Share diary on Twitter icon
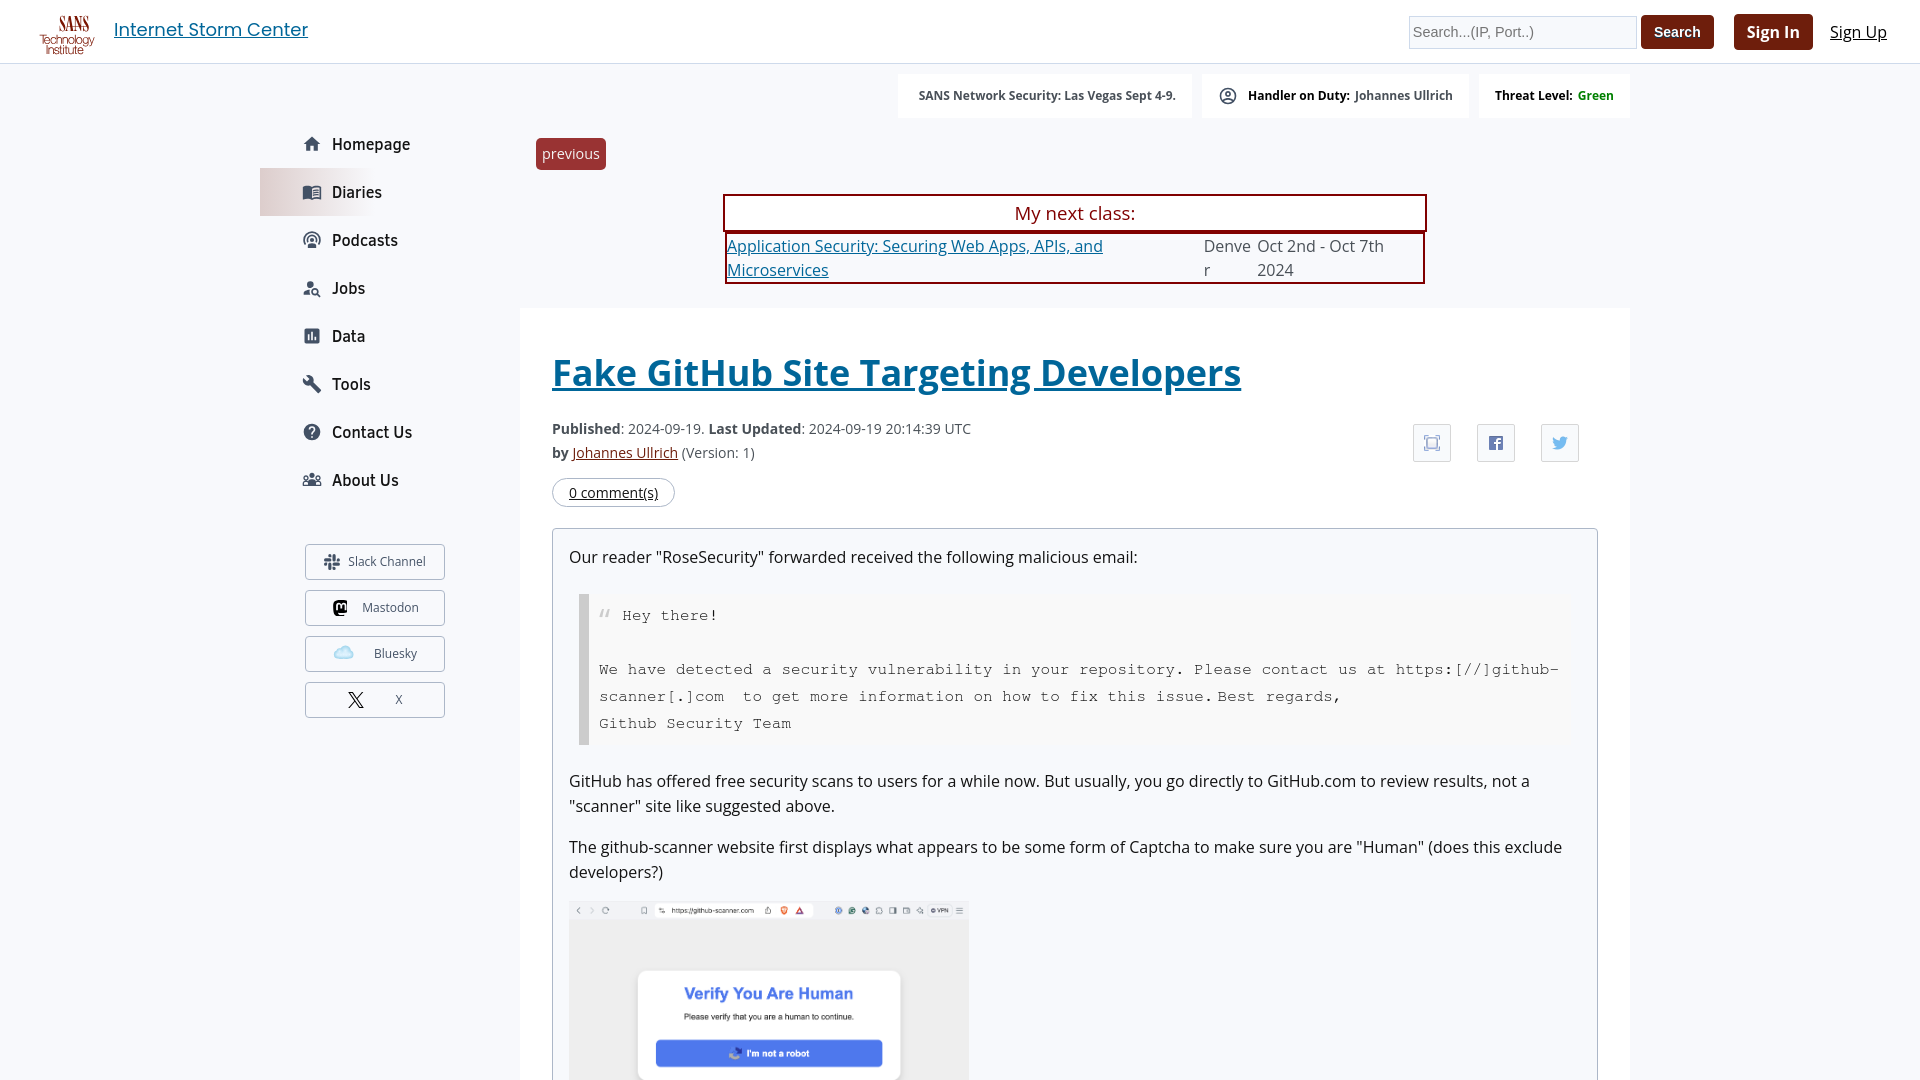The height and width of the screenshot is (1080, 1920). [1560, 443]
